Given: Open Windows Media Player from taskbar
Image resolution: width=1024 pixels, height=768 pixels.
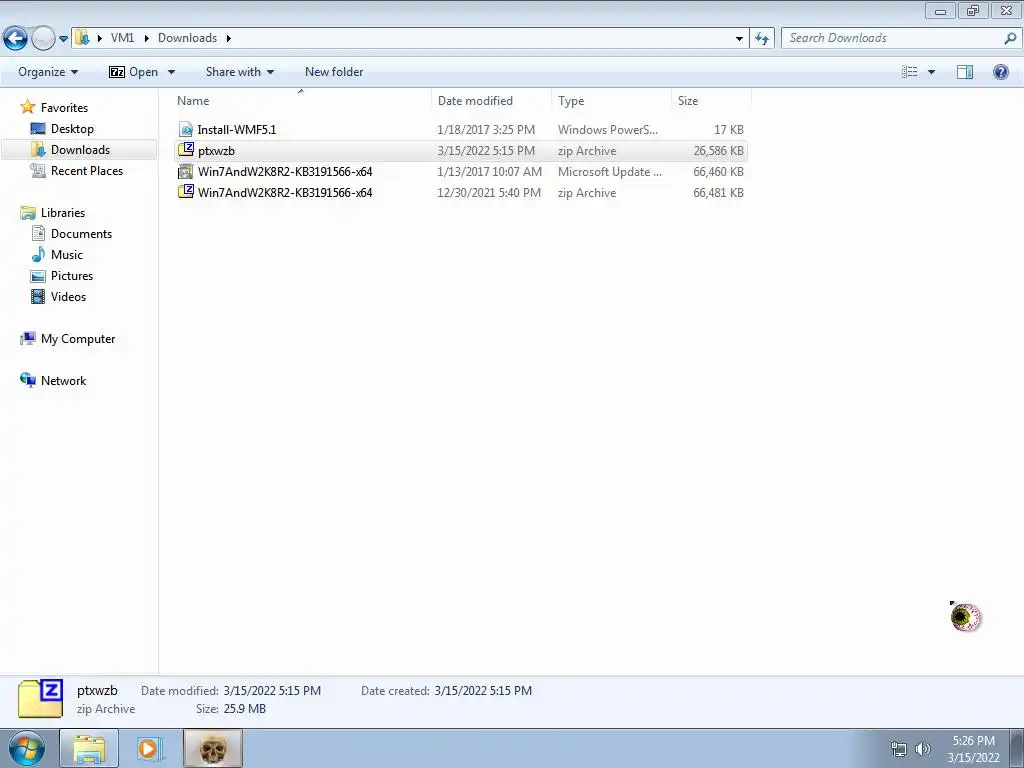Looking at the screenshot, I should click(151, 748).
